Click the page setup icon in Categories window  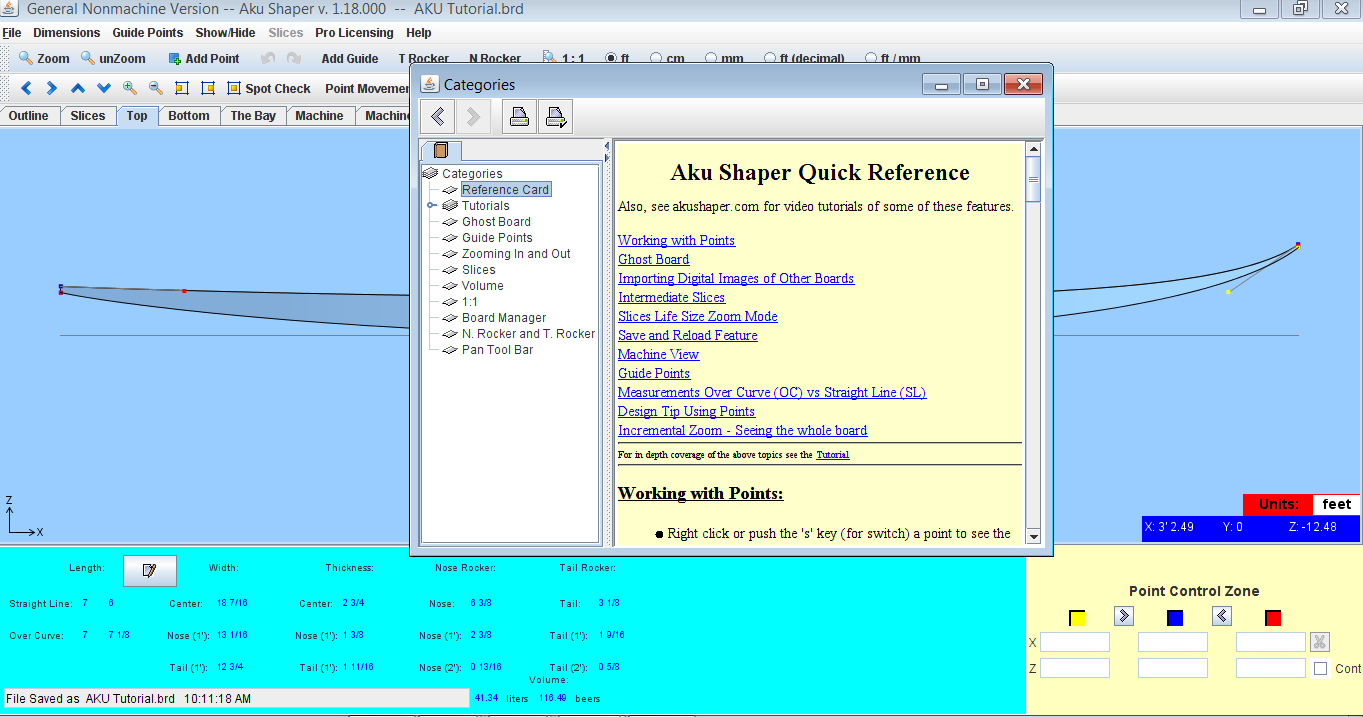556,117
